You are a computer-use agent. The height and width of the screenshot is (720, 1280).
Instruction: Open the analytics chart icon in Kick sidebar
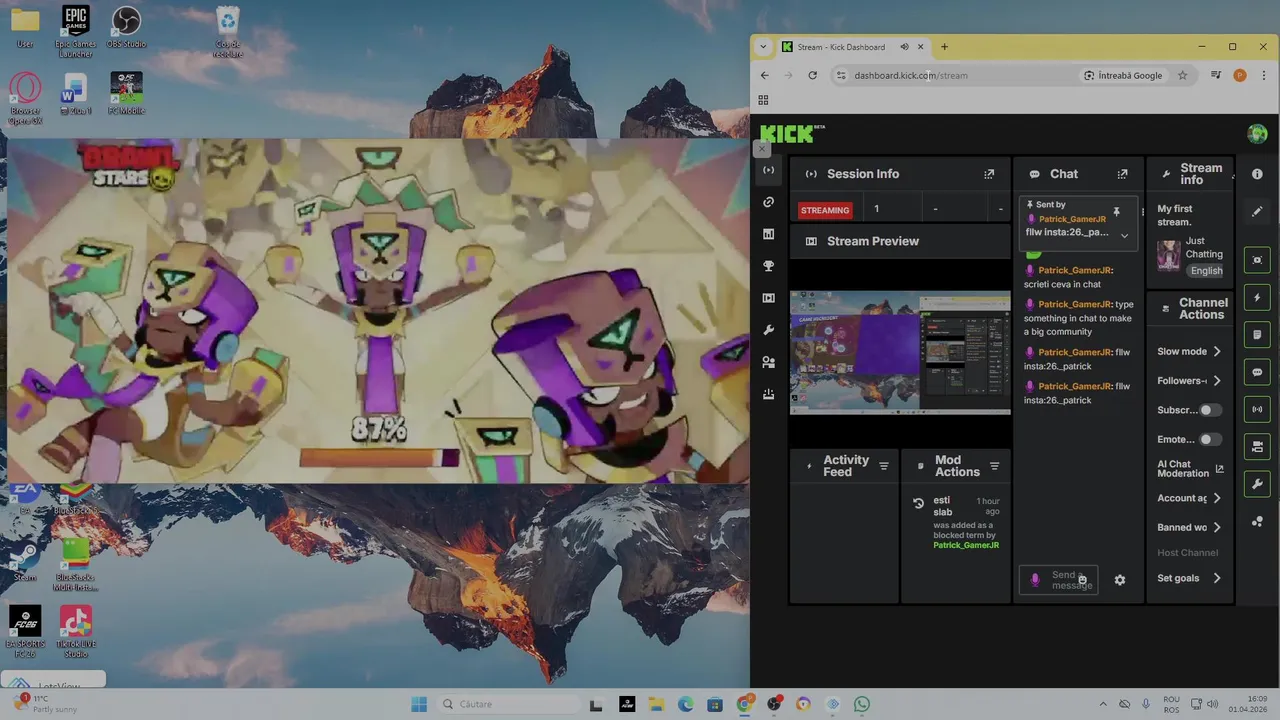click(x=768, y=234)
